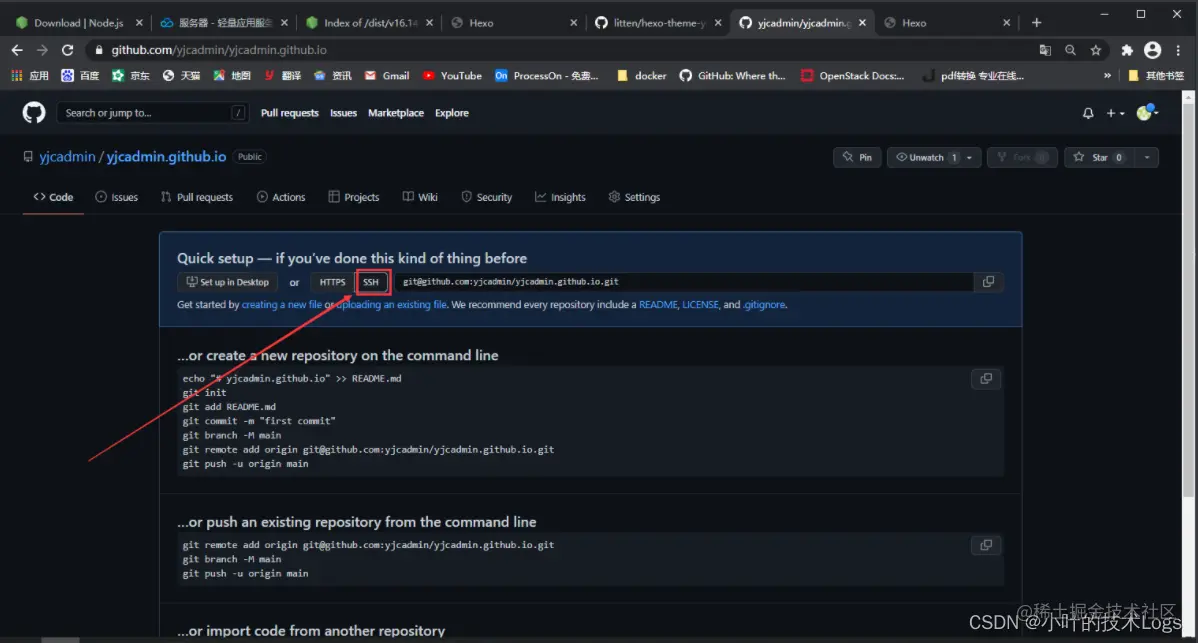Click Issues in top header
1198x643 pixels.
pos(343,113)
